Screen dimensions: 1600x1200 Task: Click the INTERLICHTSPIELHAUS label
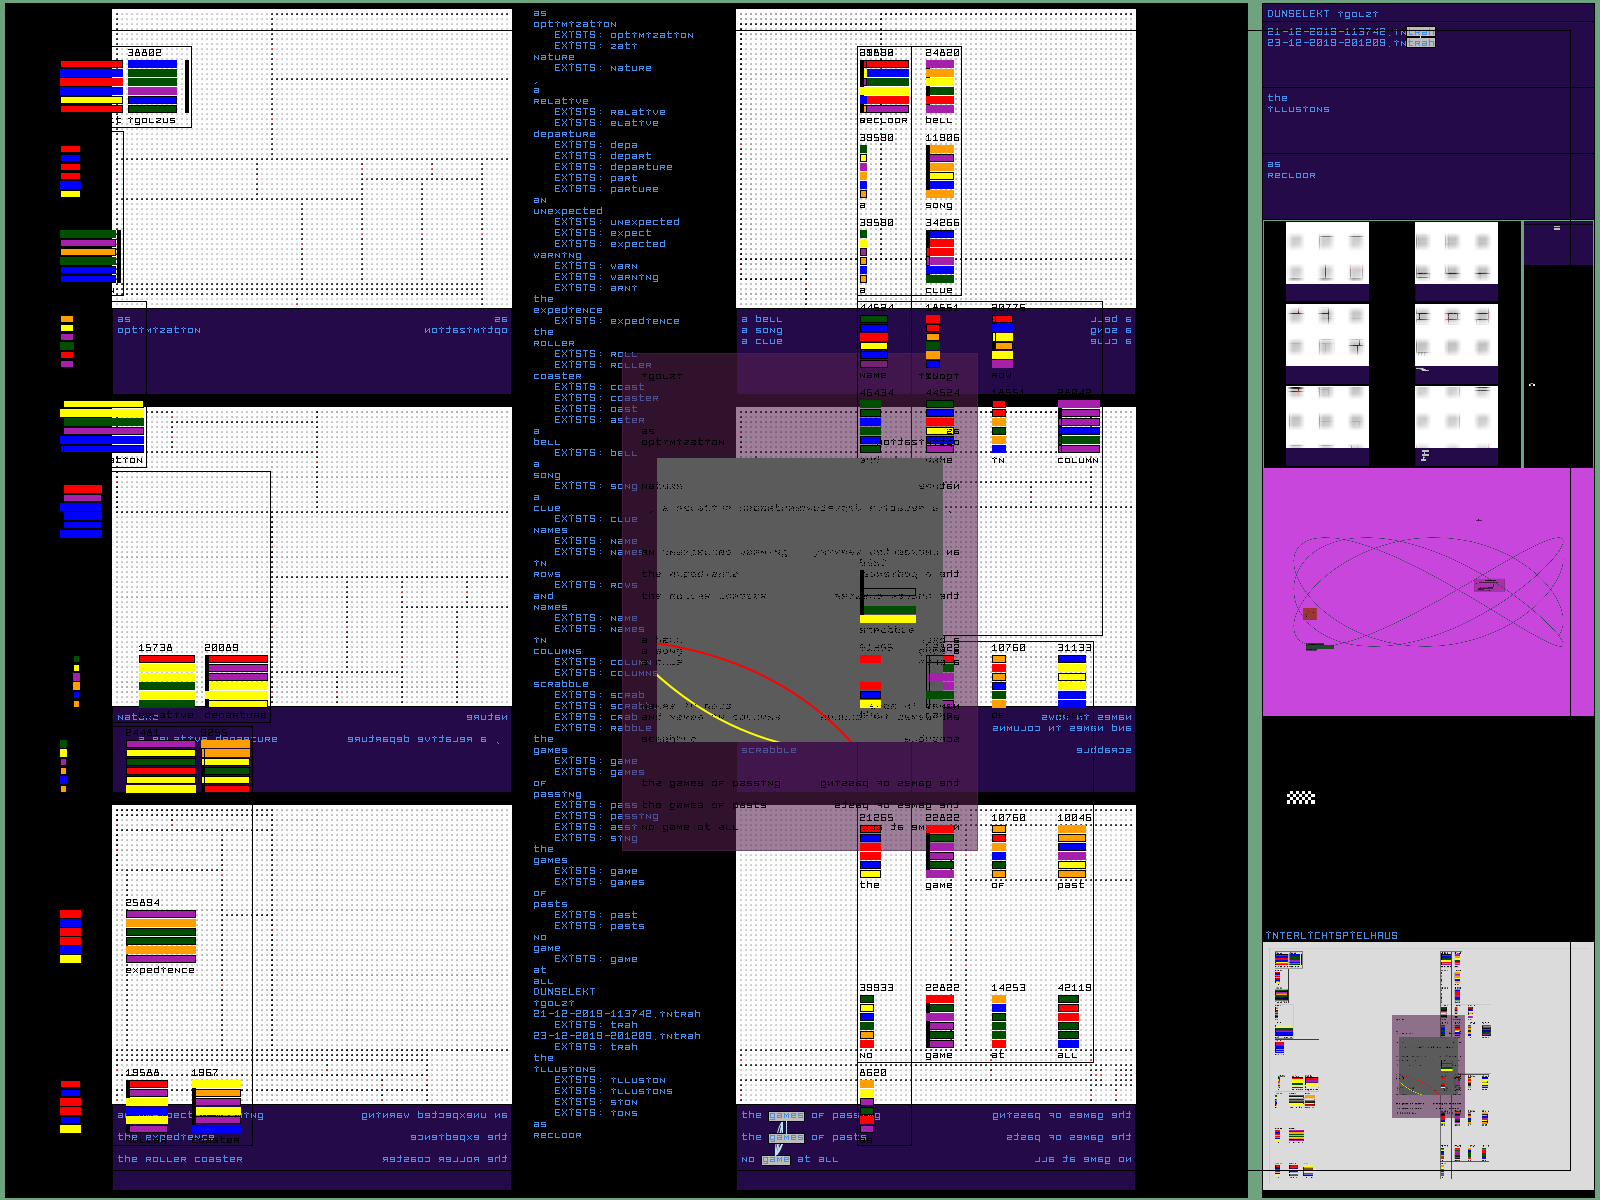click(1331, 936)
